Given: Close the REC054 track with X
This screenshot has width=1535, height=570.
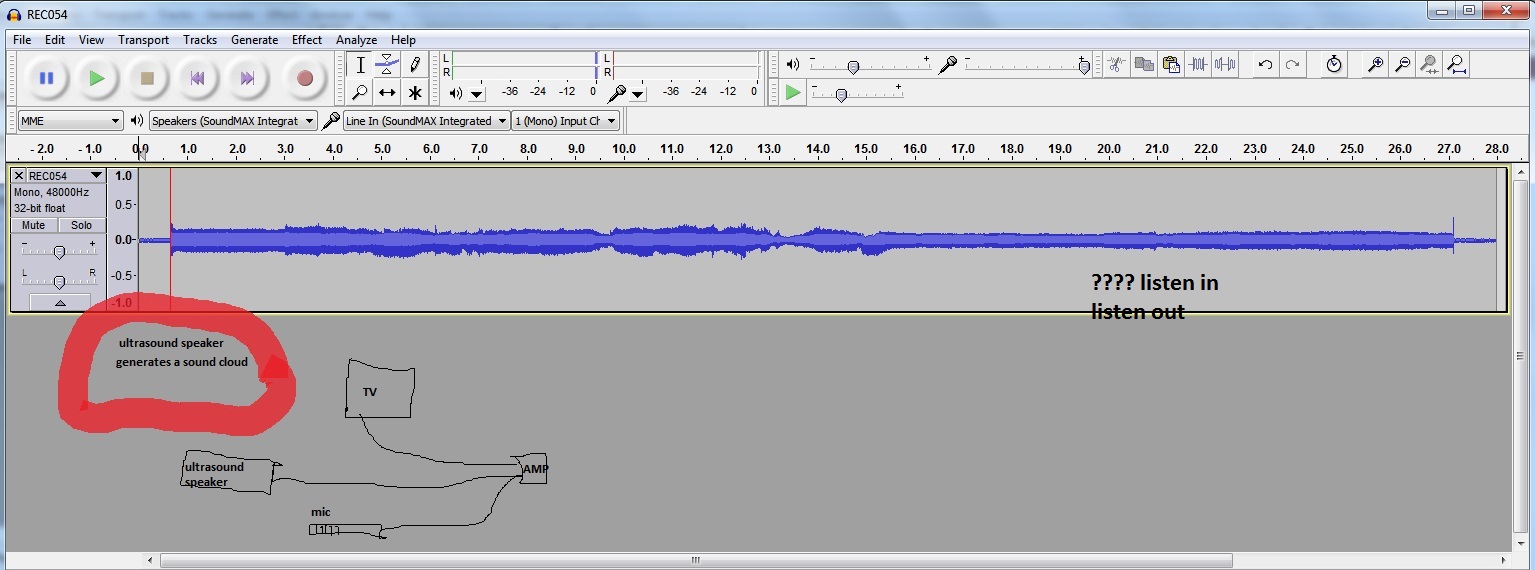Looking at the screenshot, I should pyautogui.click(x=19, y=176).
